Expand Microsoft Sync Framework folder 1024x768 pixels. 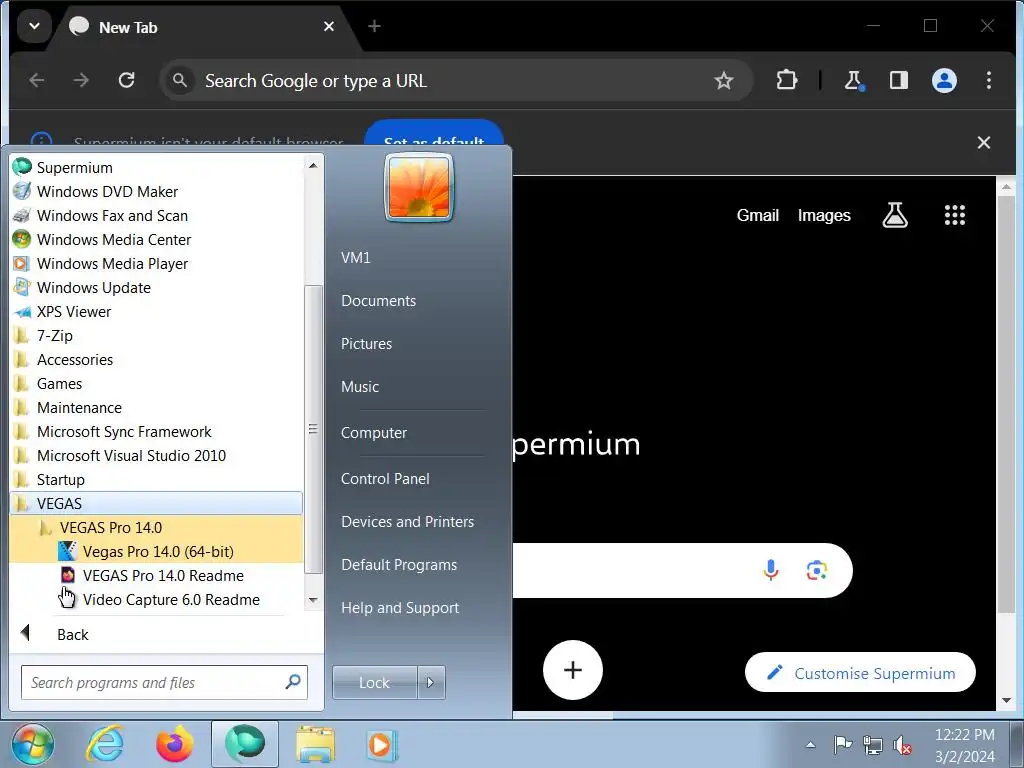[x=157, y=432]
